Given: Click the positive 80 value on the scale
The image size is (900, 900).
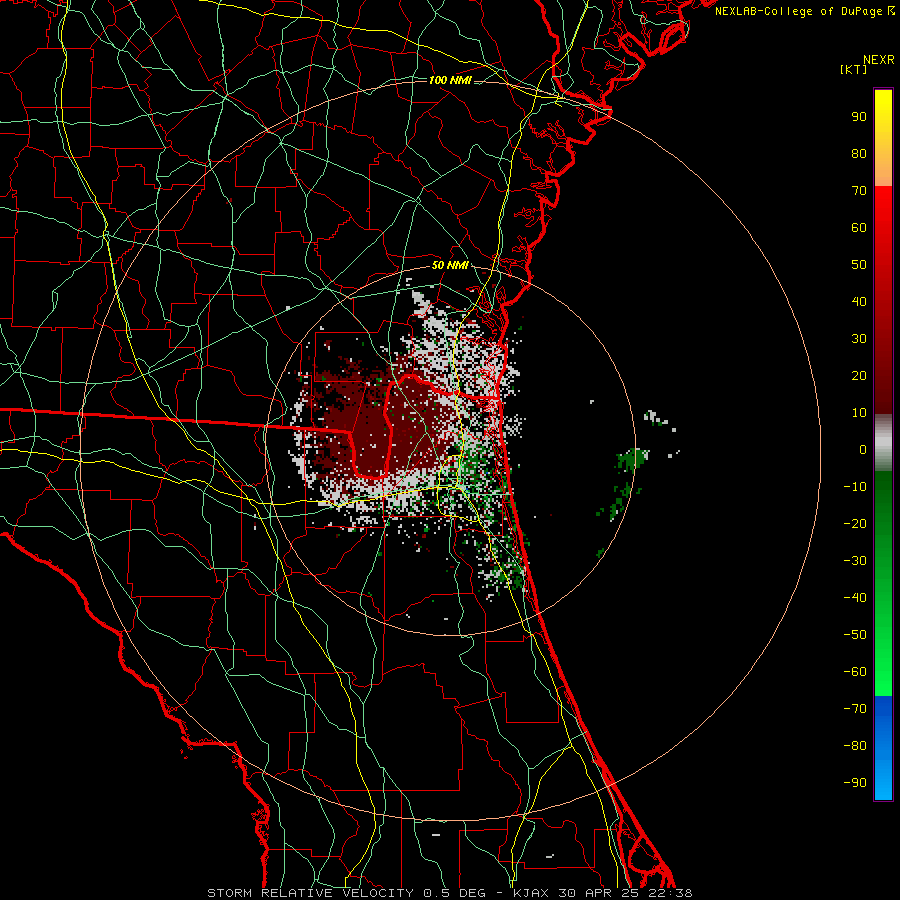Looking at the screenshot, I should pos(859,154).
